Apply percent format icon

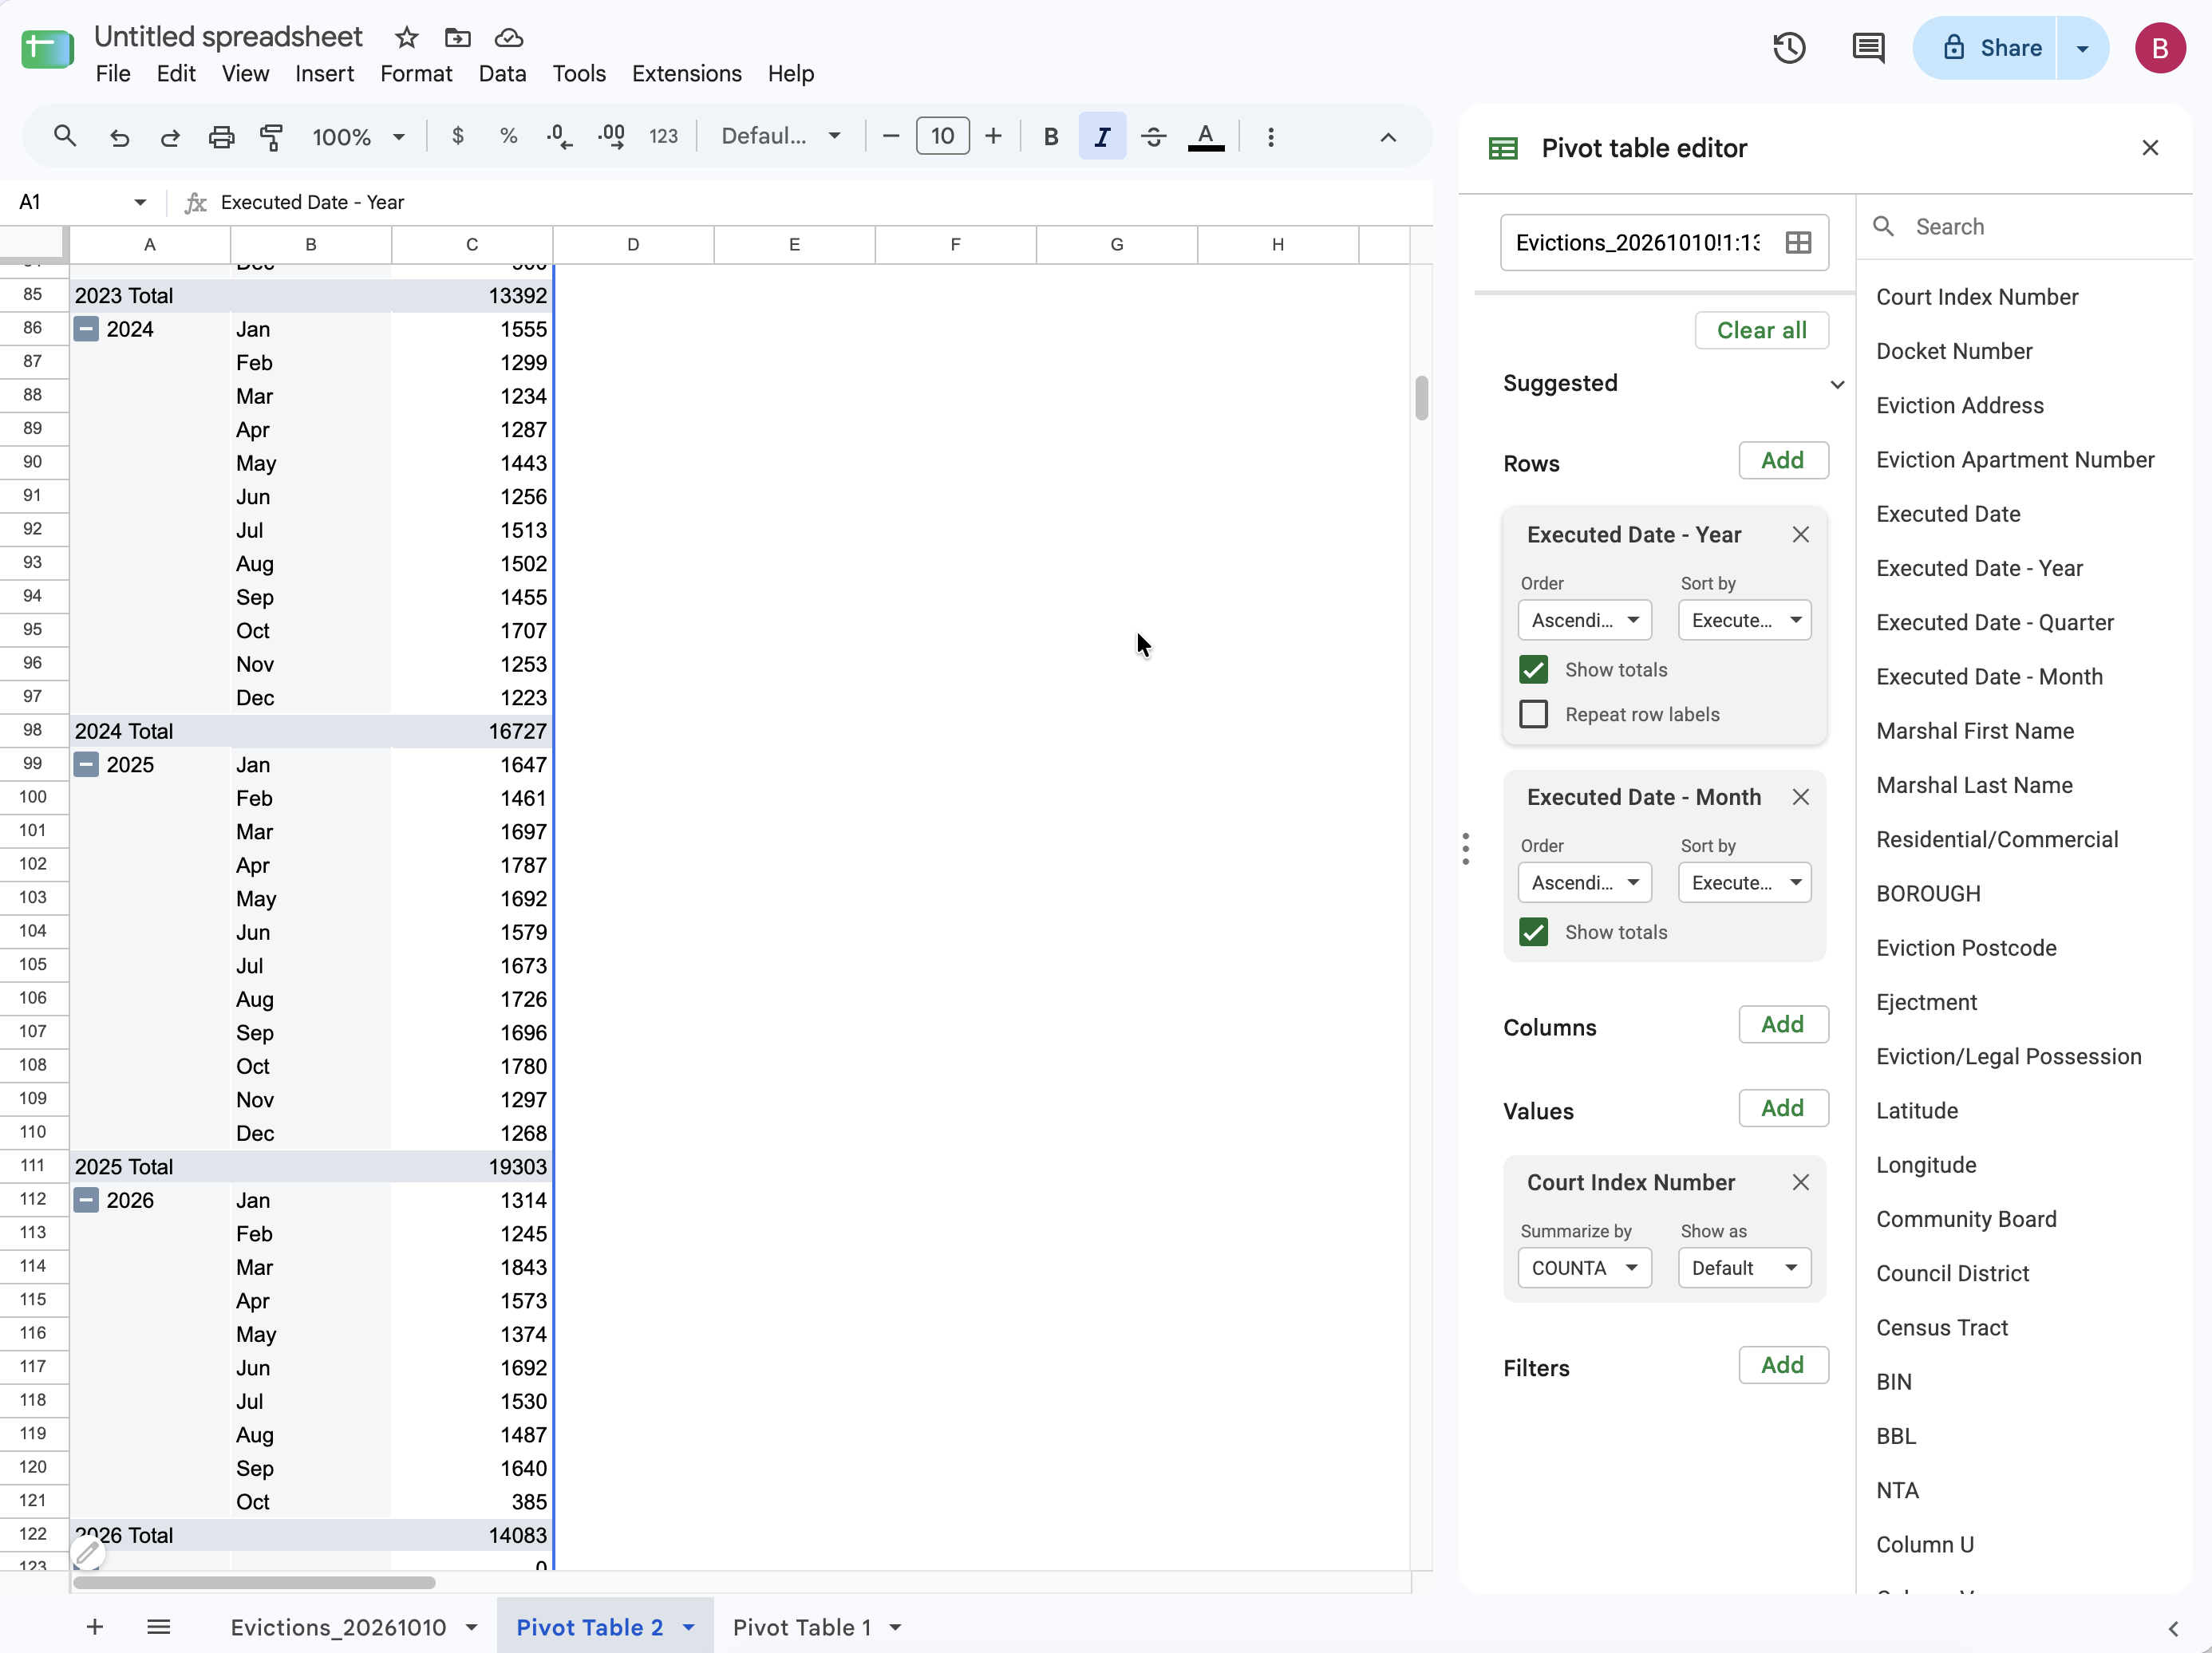click(x=508, y=136)
